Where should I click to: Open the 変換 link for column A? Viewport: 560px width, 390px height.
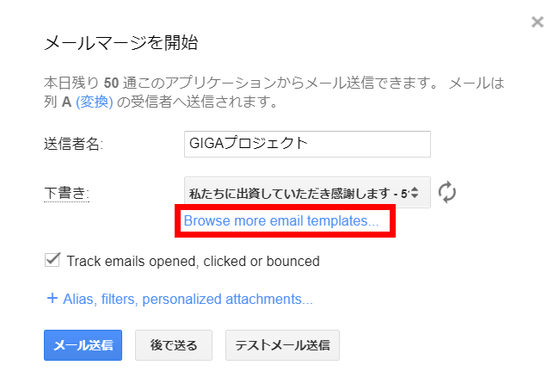pos(94,102)
